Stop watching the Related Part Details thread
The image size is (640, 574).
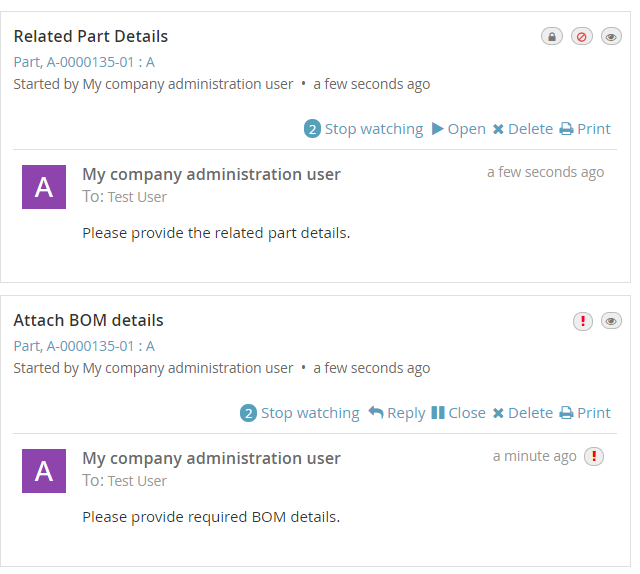click(363, 129)
